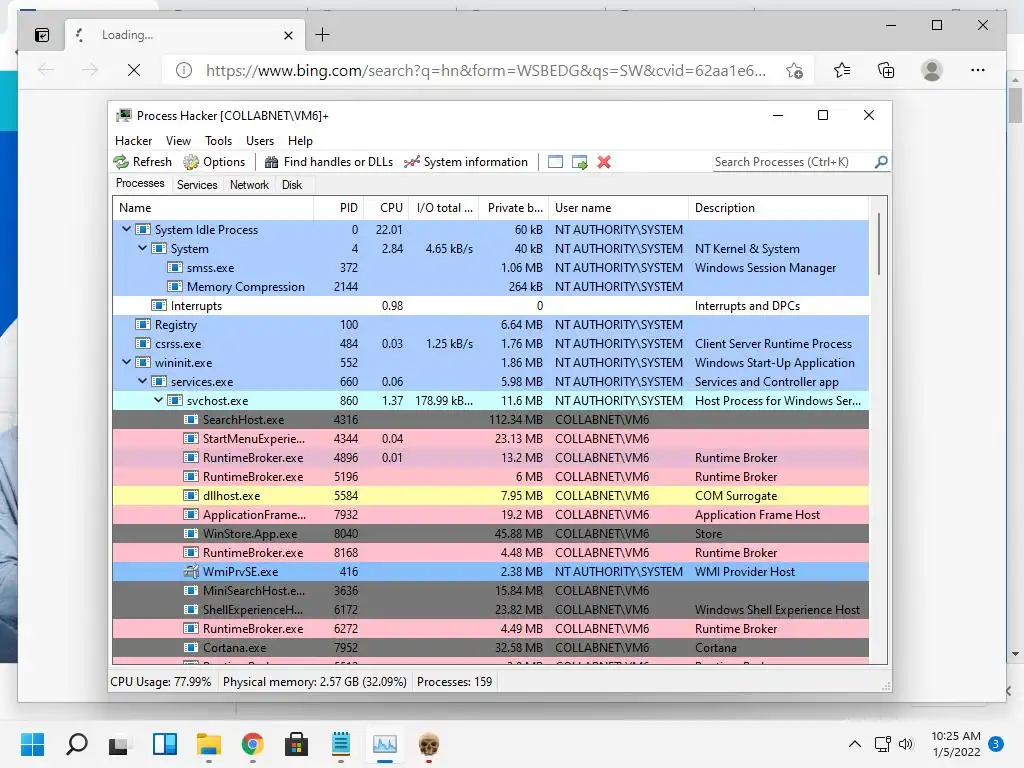Open Task View on the taskbar

[118, 744]
